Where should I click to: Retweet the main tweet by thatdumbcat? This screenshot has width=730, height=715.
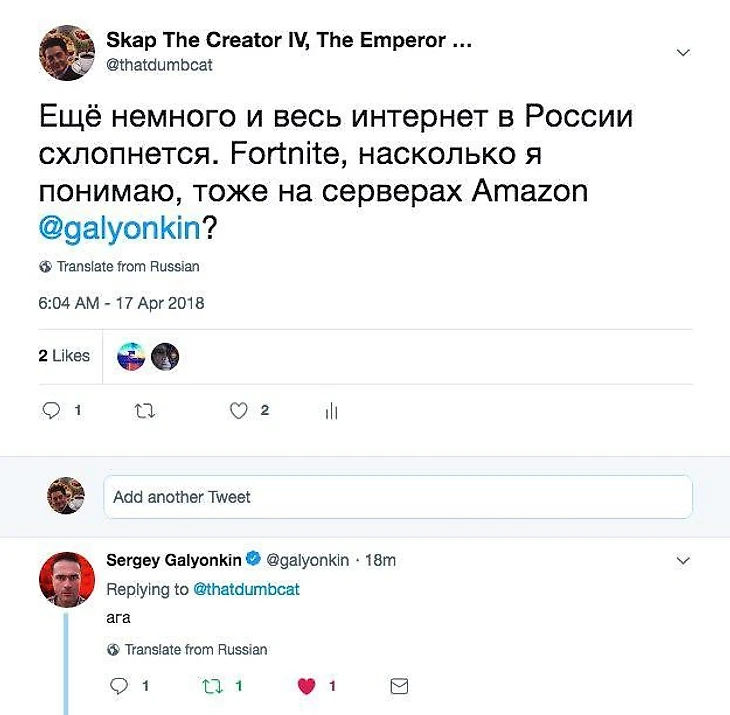click(x=145, y=411)
